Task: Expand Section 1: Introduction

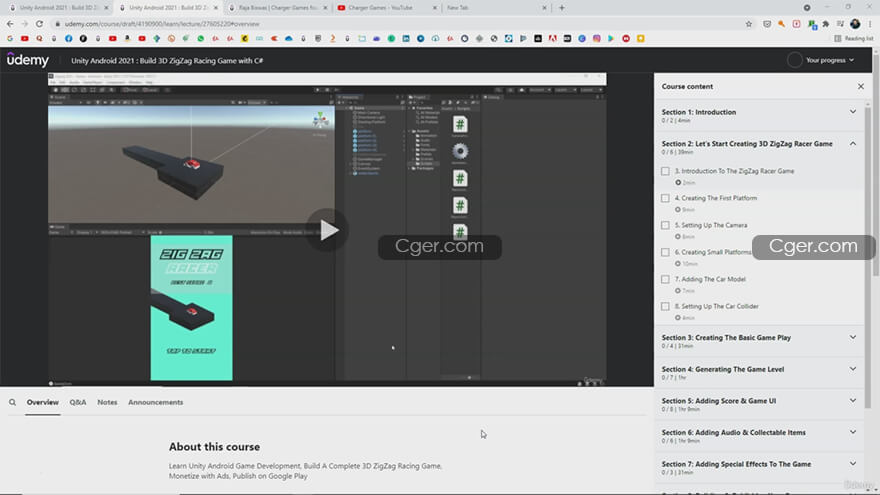Action: pos(759,116)
